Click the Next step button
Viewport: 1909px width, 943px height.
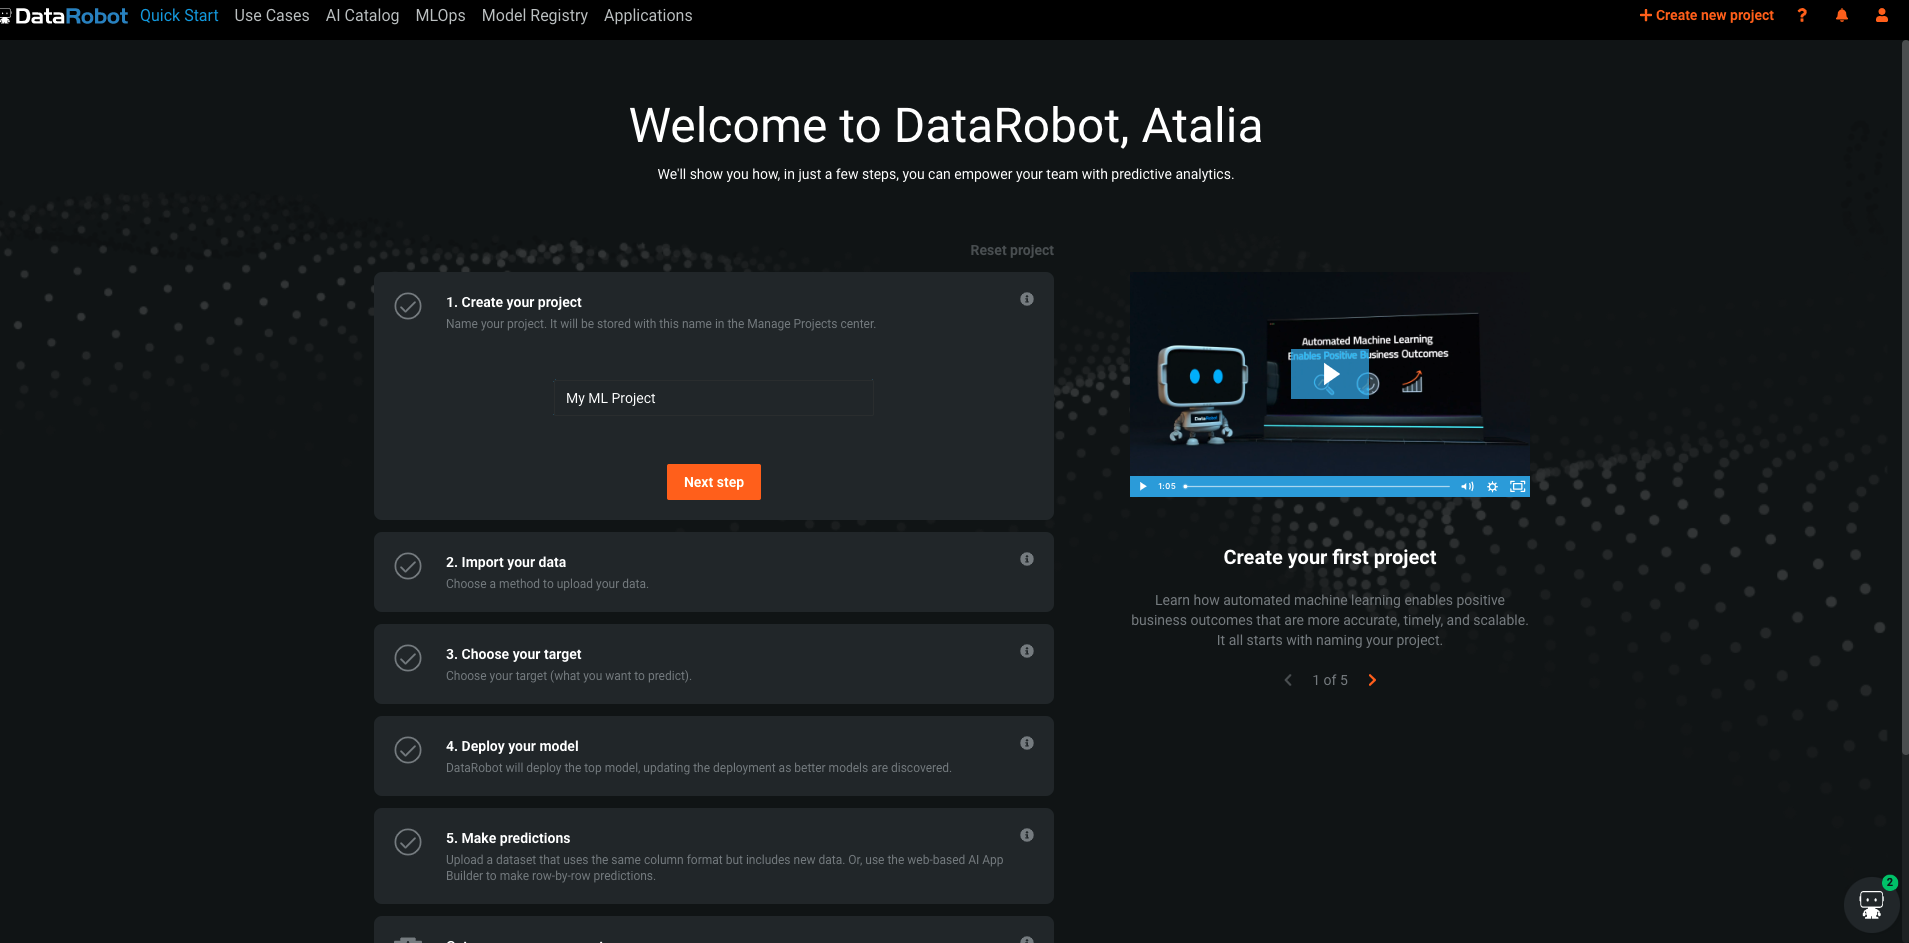(714, 482)
